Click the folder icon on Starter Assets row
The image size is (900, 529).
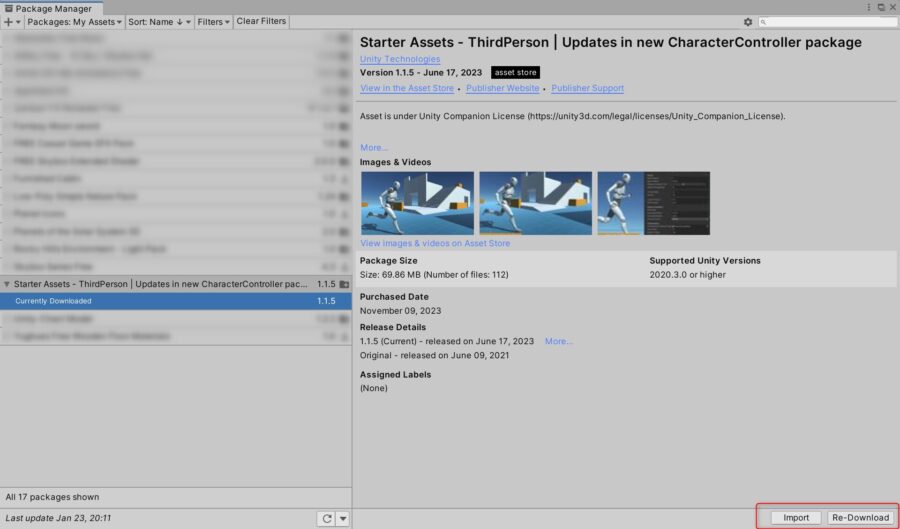344,284
